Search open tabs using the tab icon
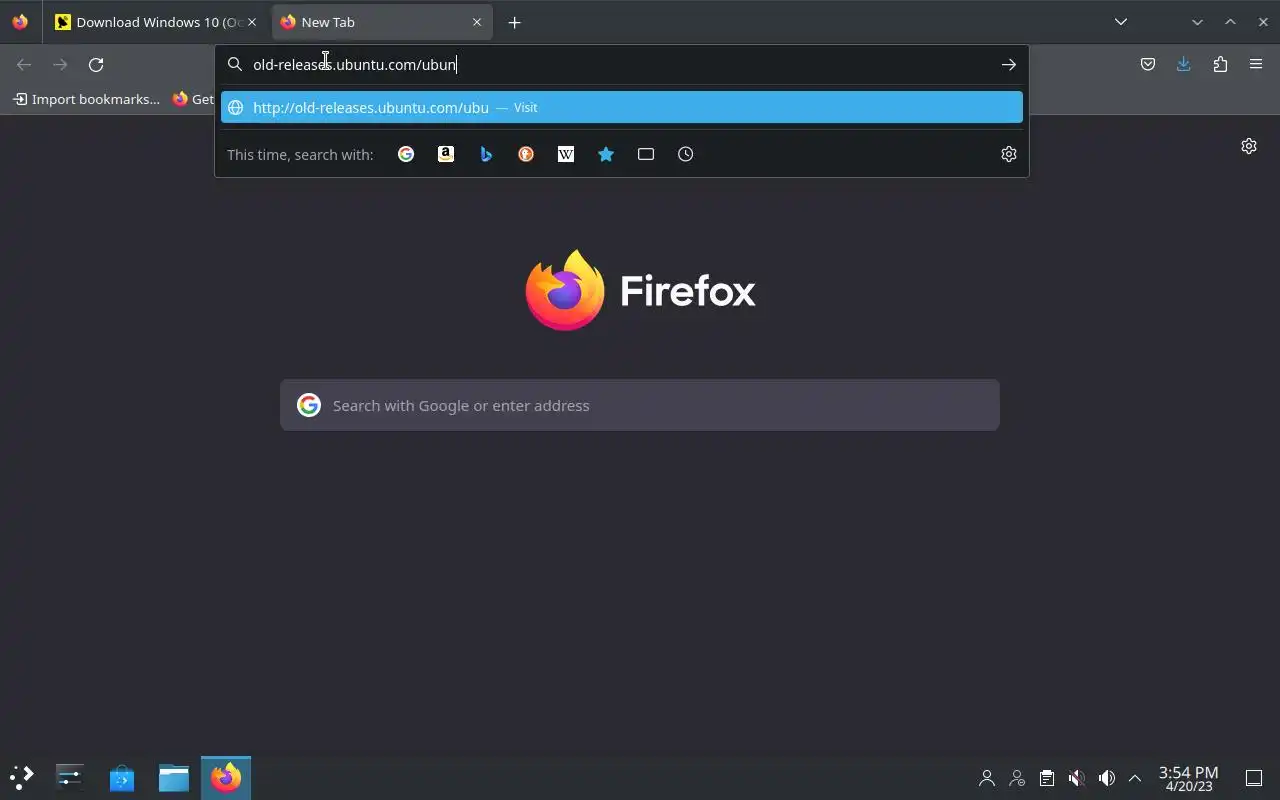Screen dimensions: 1280x800 point(646,154)
